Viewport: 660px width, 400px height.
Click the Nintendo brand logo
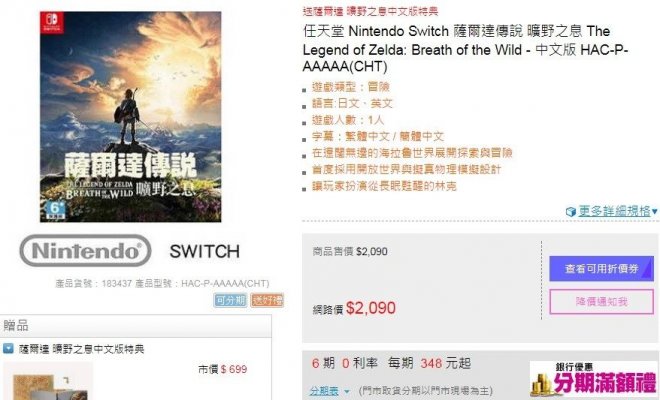(85, 251)
